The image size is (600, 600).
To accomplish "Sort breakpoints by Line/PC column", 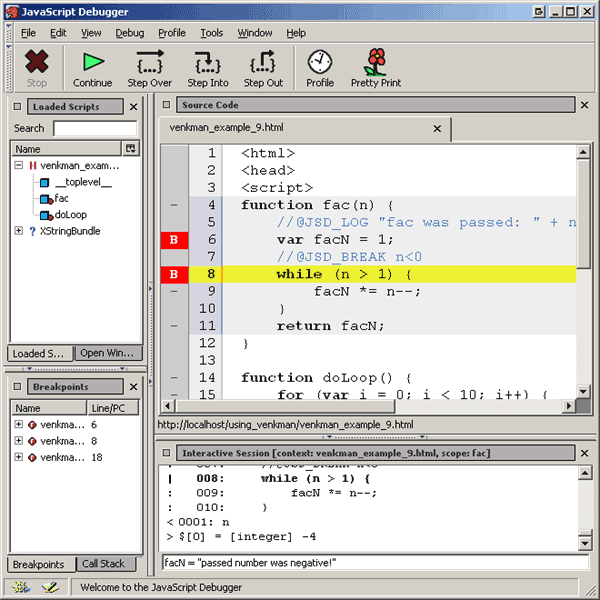I will point(112,408).
